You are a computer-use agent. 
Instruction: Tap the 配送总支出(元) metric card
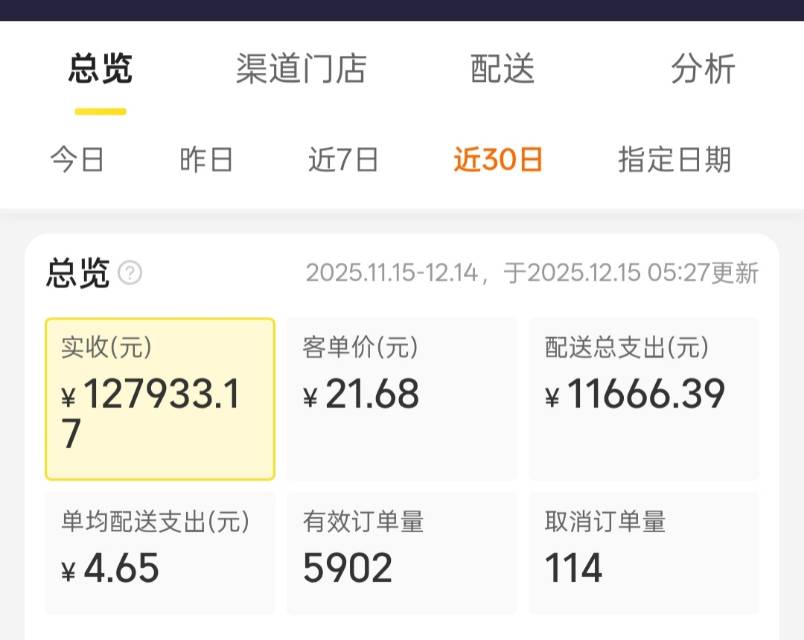(644, 399)
